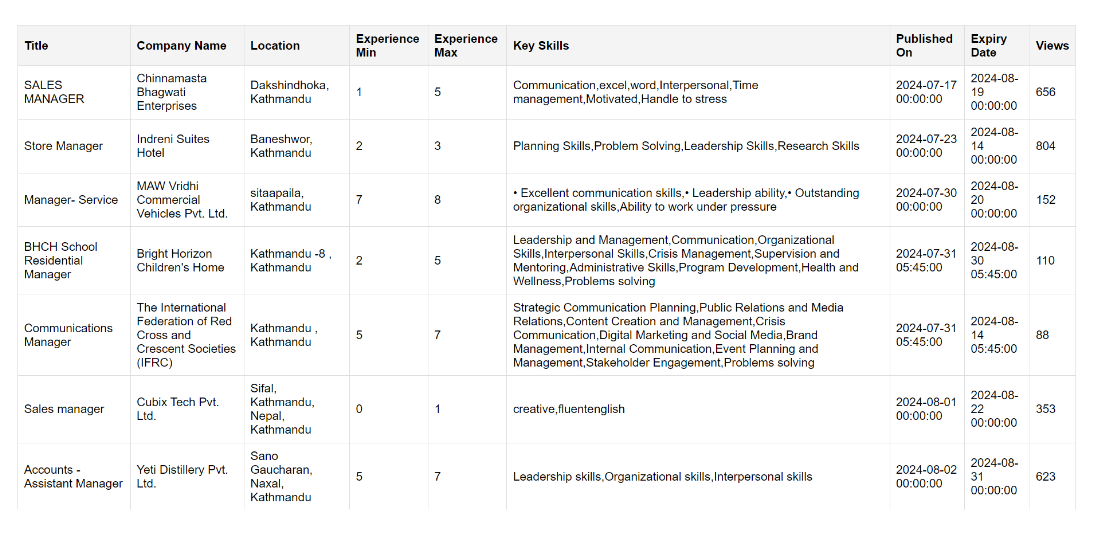This screenshot has height=552, width=1095.
Task: Select the Cubix Tech Pvt. Ltd. company cell
Action: [x=177, y=409]
